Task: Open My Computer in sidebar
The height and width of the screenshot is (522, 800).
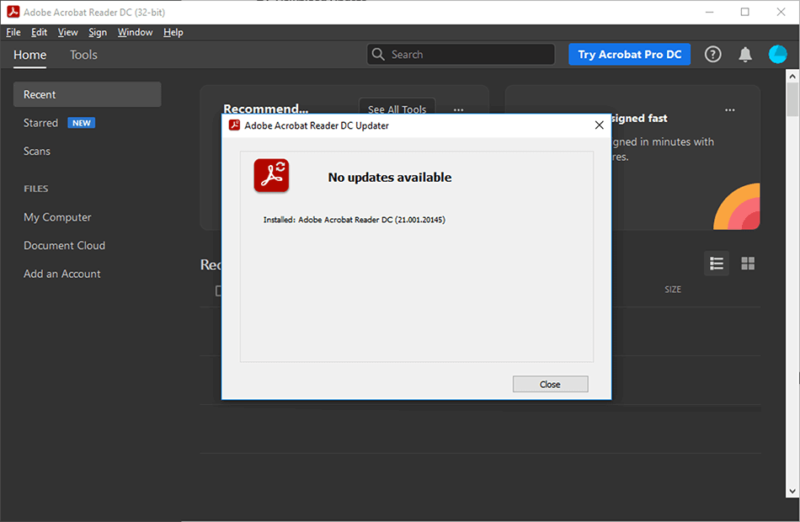Action: 57,217
